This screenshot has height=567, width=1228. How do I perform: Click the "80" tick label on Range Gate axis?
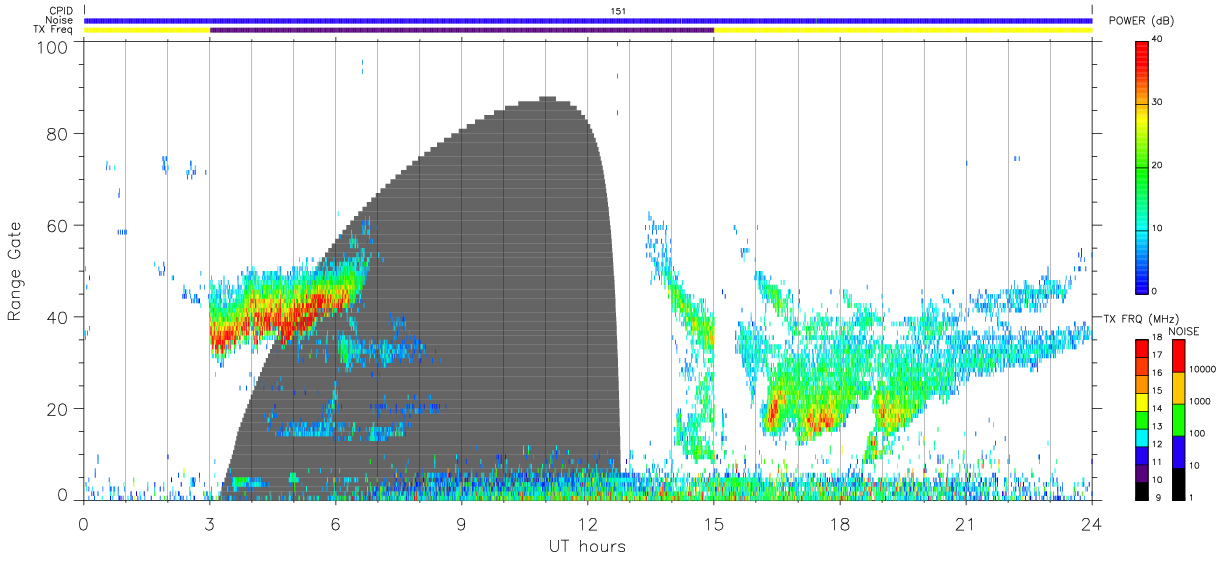pyautogui.click(x=59, y=134)
